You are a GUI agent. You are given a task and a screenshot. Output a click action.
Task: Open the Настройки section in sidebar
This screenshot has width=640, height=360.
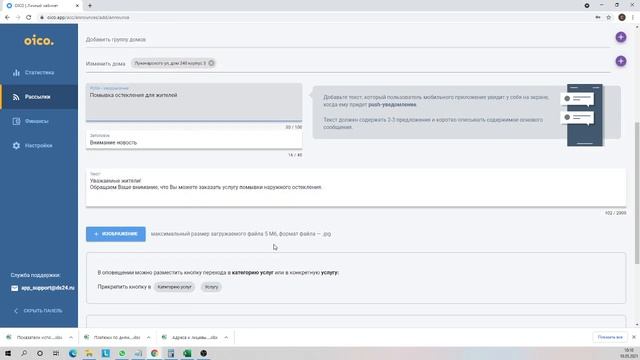39,146
